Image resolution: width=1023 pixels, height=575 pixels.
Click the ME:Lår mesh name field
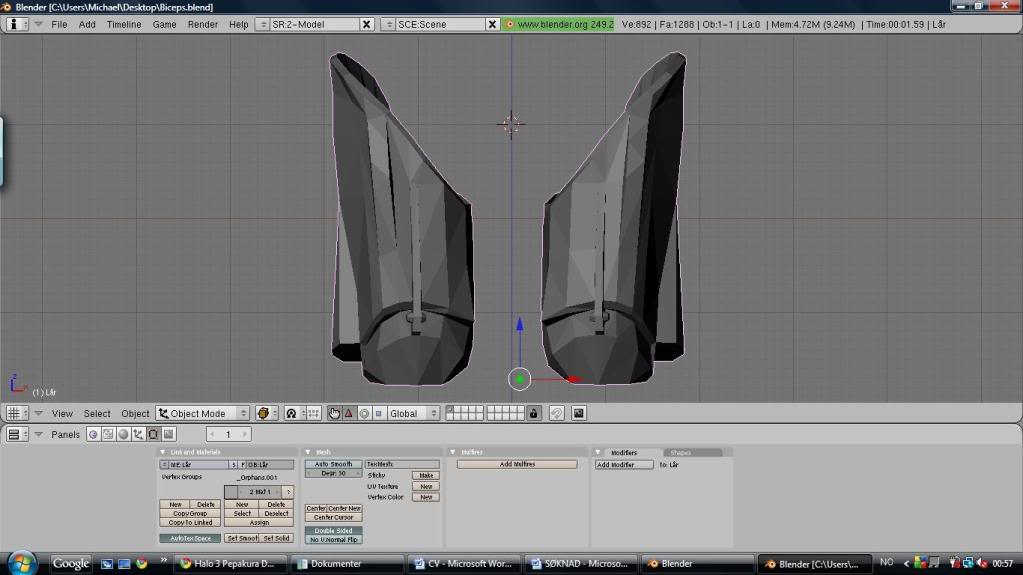[x=199, y=465]
